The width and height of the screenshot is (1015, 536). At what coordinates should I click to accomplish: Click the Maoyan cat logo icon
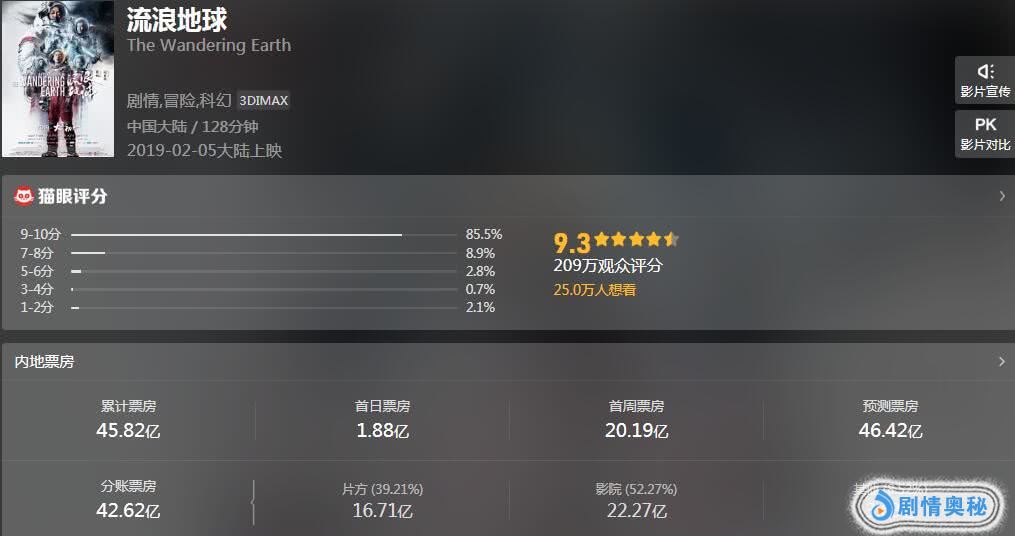click(x=24, y=196)
